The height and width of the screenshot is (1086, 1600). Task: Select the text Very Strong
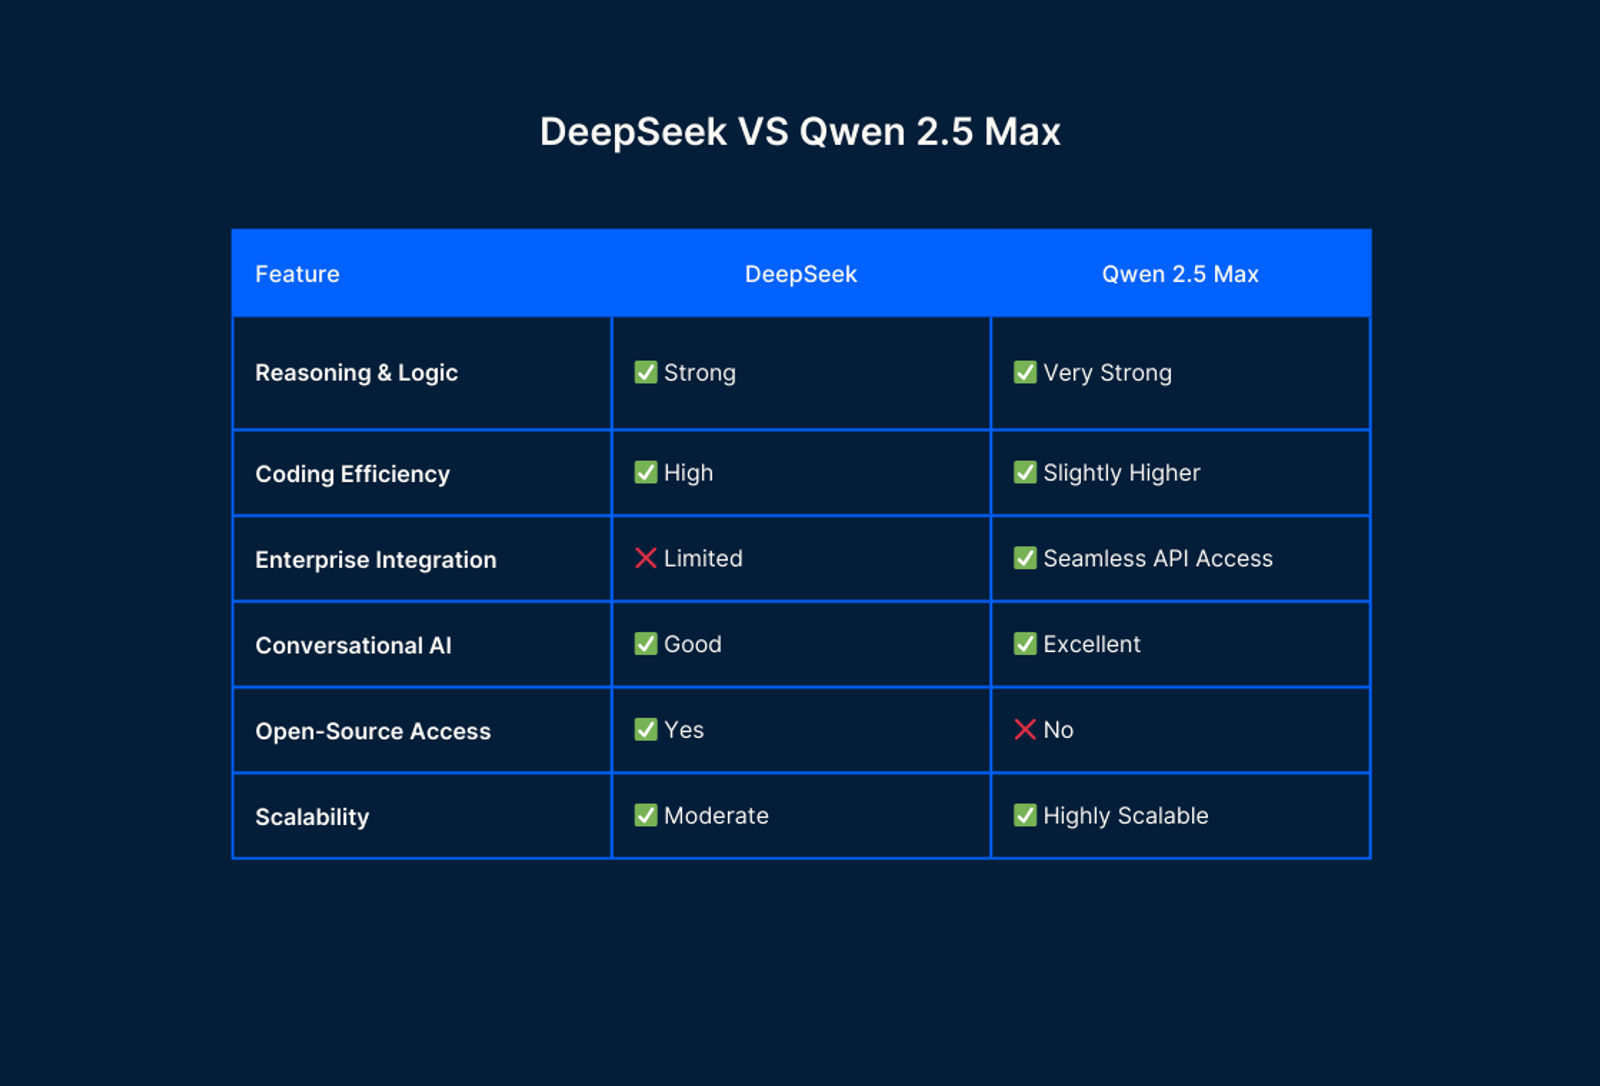point(1107,373)
